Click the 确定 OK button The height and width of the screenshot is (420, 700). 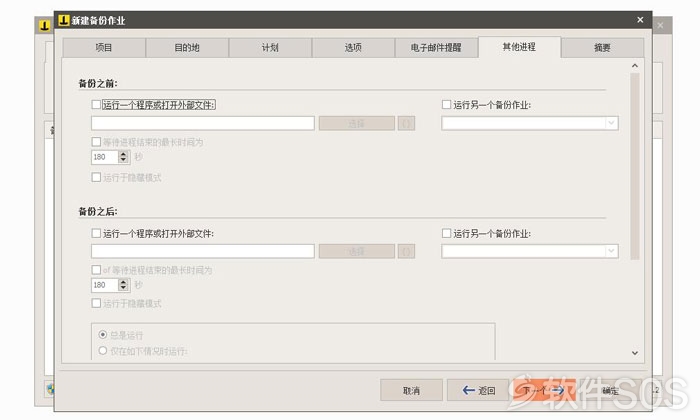[x=610, y=391]
